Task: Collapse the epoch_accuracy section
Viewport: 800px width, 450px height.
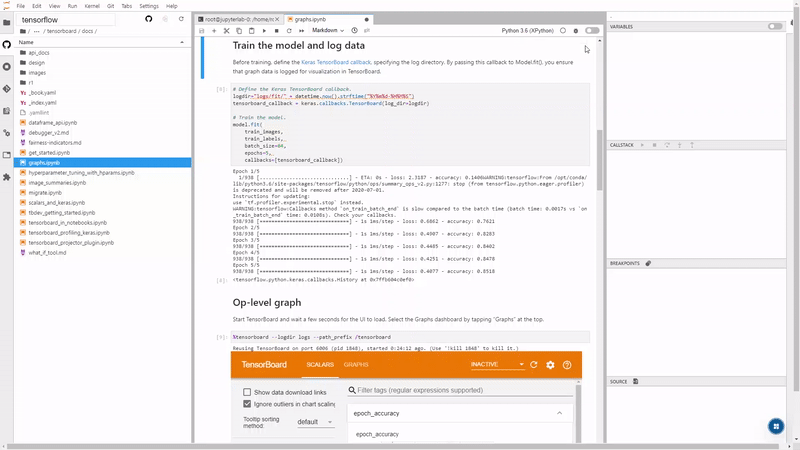Action: pos(559,413)
